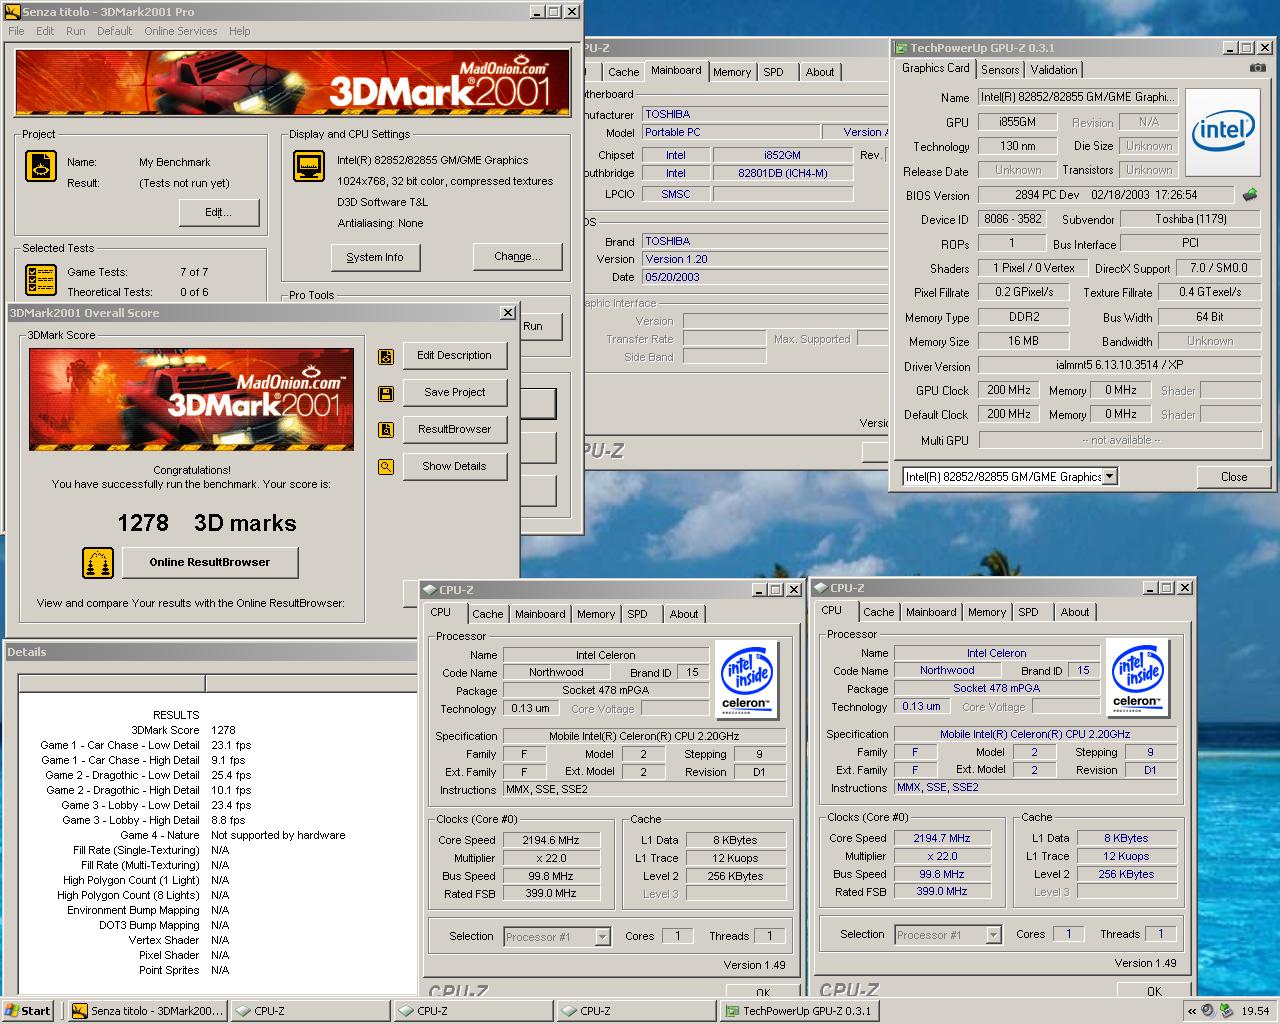
Task: Click the GPU-Z camera screenshot icon
Action: click(1257, 68)
